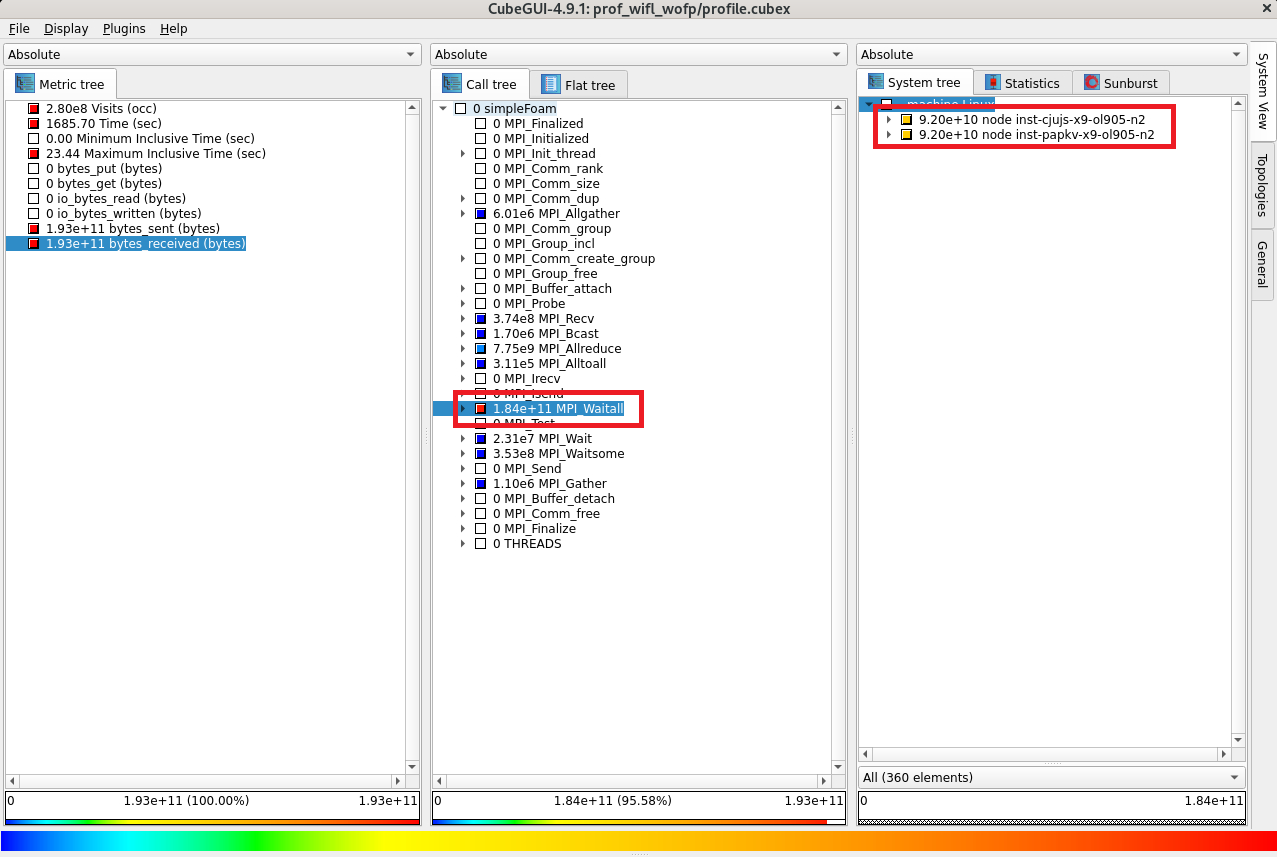This screenshot has height=857, width=1277.
Task: Open the Absolute dropdown above Metric tree
Action: pos(213,55)
